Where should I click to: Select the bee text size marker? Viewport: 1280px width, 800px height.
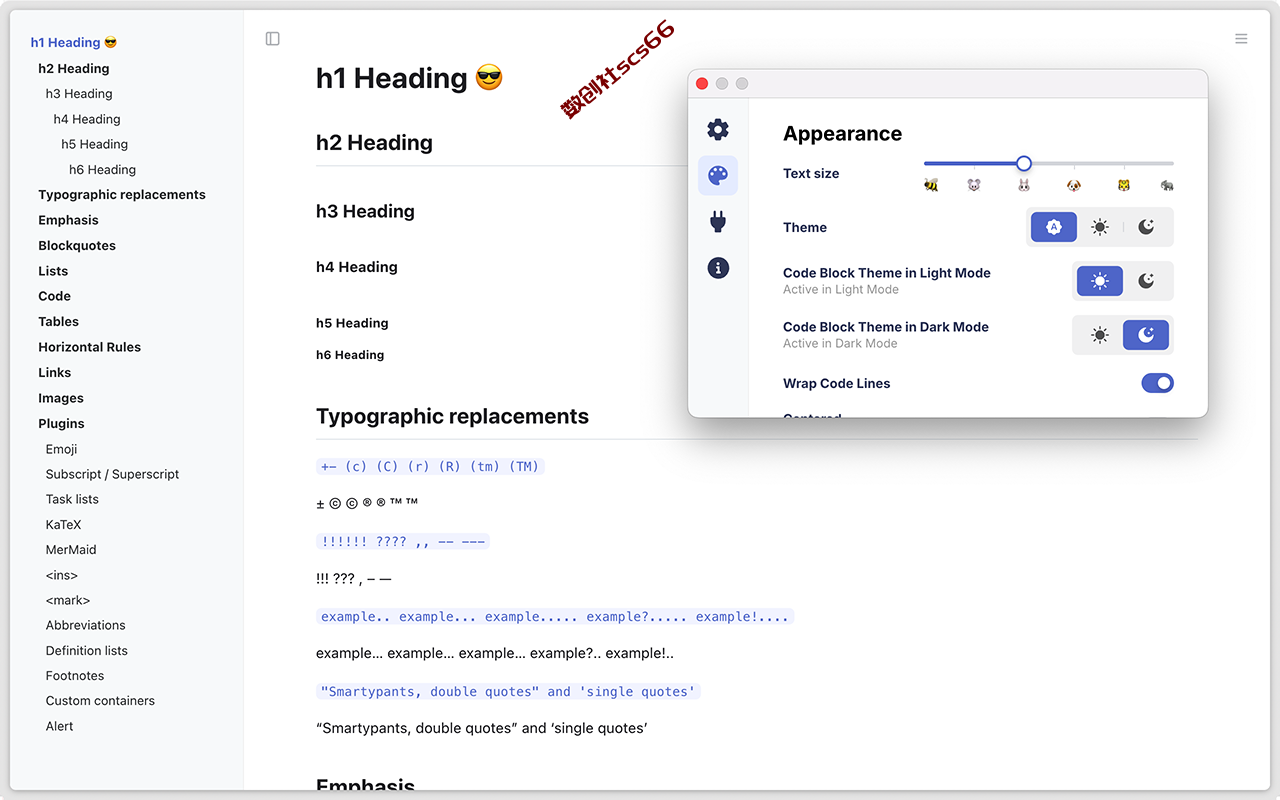tap(931, 185)
